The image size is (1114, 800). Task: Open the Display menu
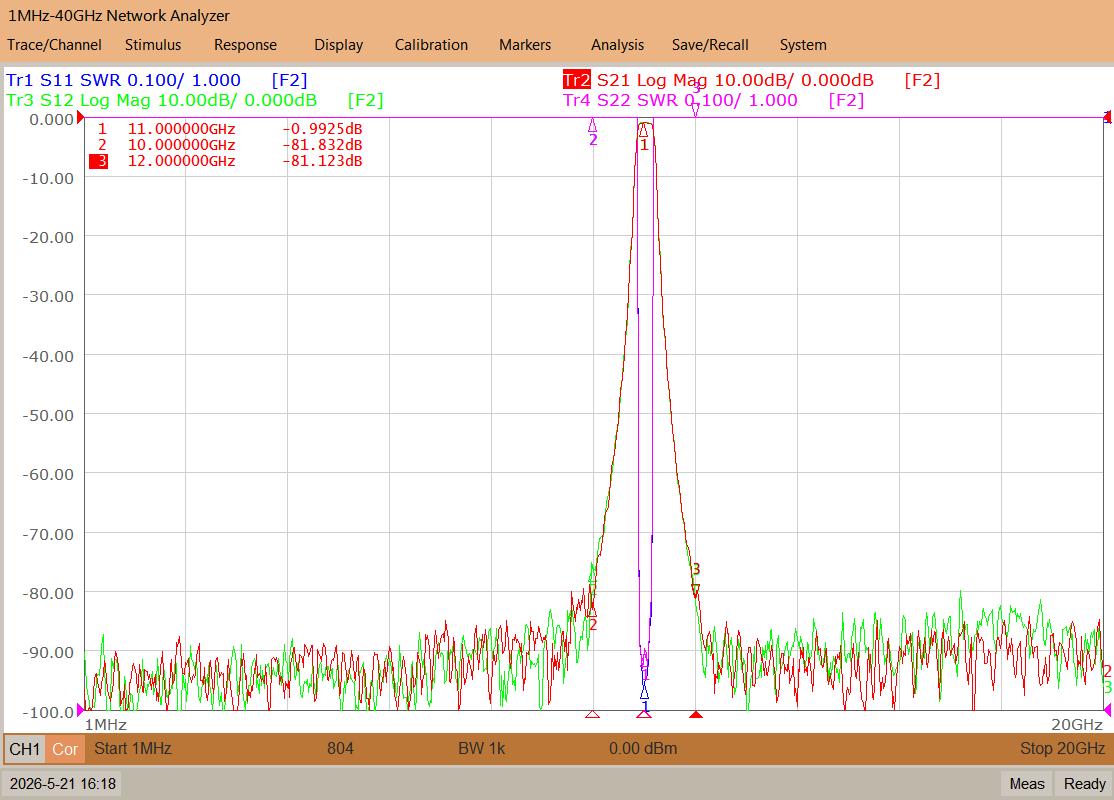coord(338,45)
